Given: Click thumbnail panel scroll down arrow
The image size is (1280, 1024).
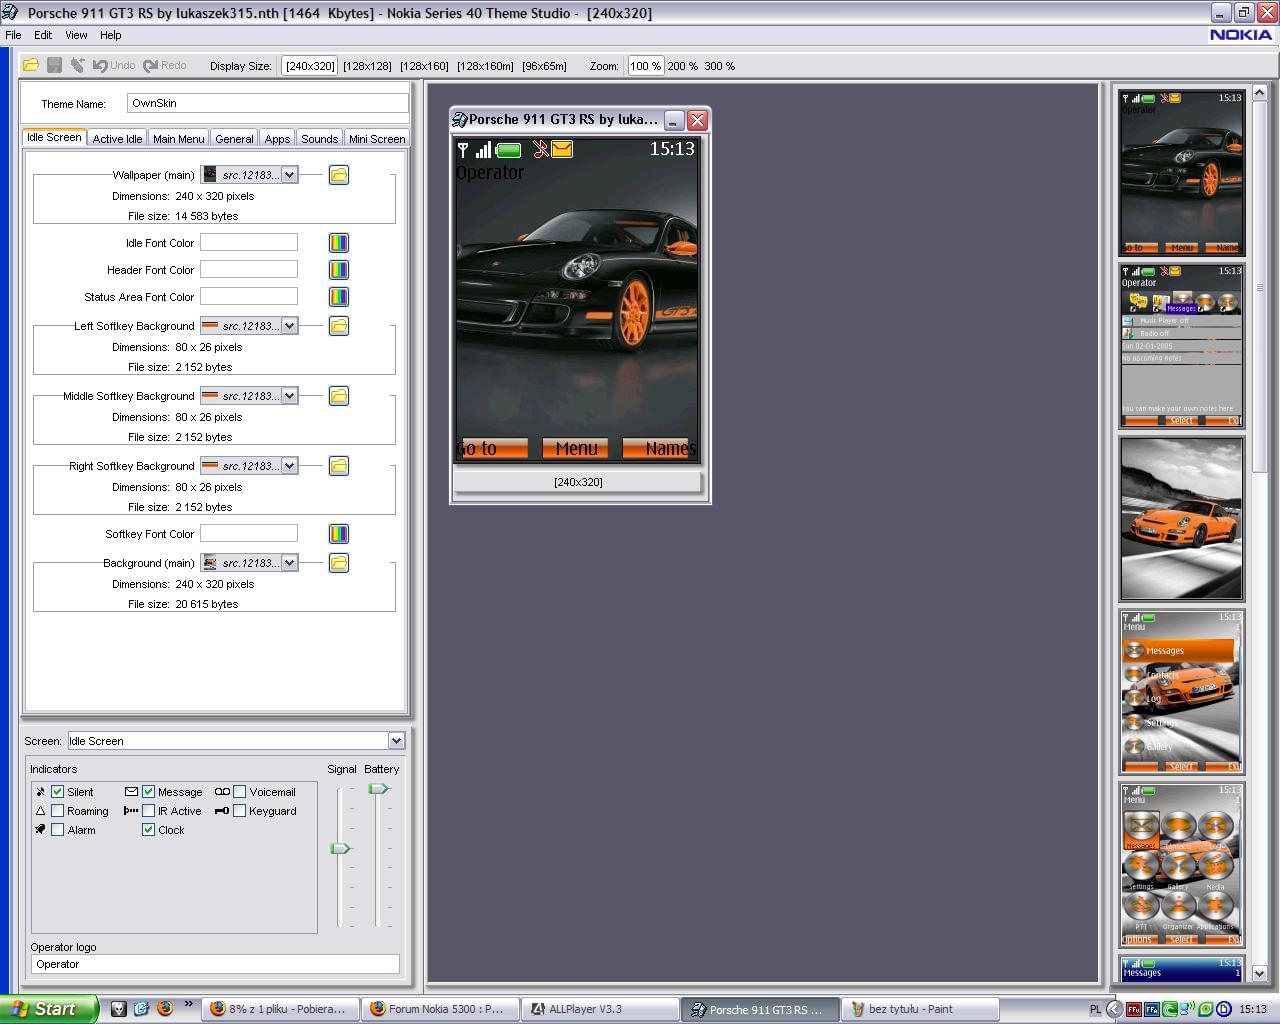Looking at the screenshot, I should 1259,973.
